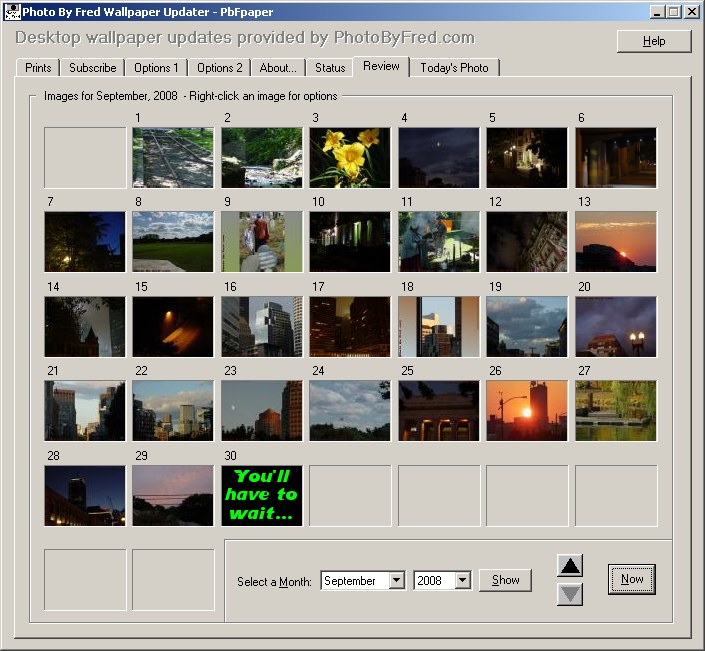Switch to the Prints tab
The image size is (705, 651).
point(38,68)
